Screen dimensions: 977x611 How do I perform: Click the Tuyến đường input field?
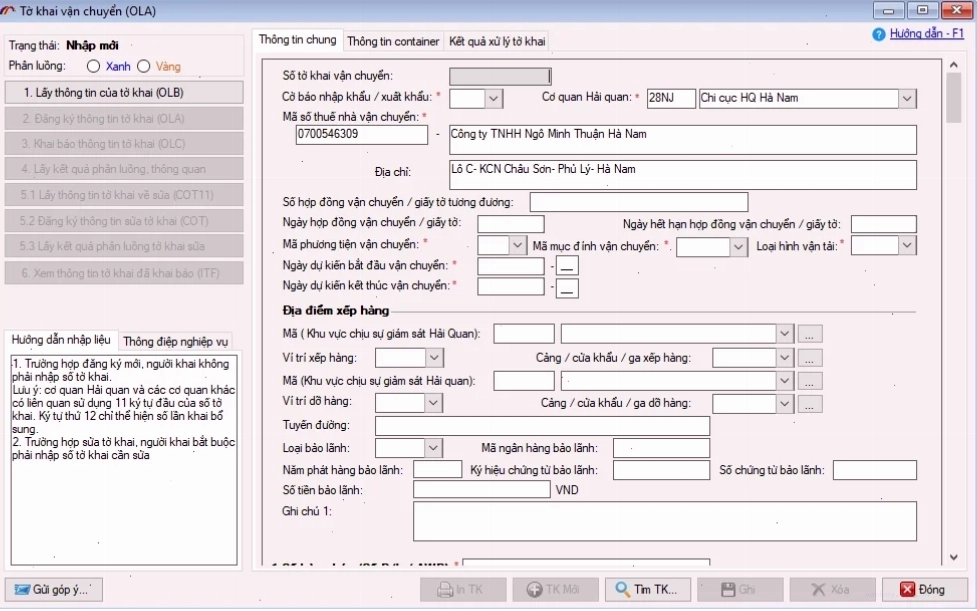[x=542, y=425]
